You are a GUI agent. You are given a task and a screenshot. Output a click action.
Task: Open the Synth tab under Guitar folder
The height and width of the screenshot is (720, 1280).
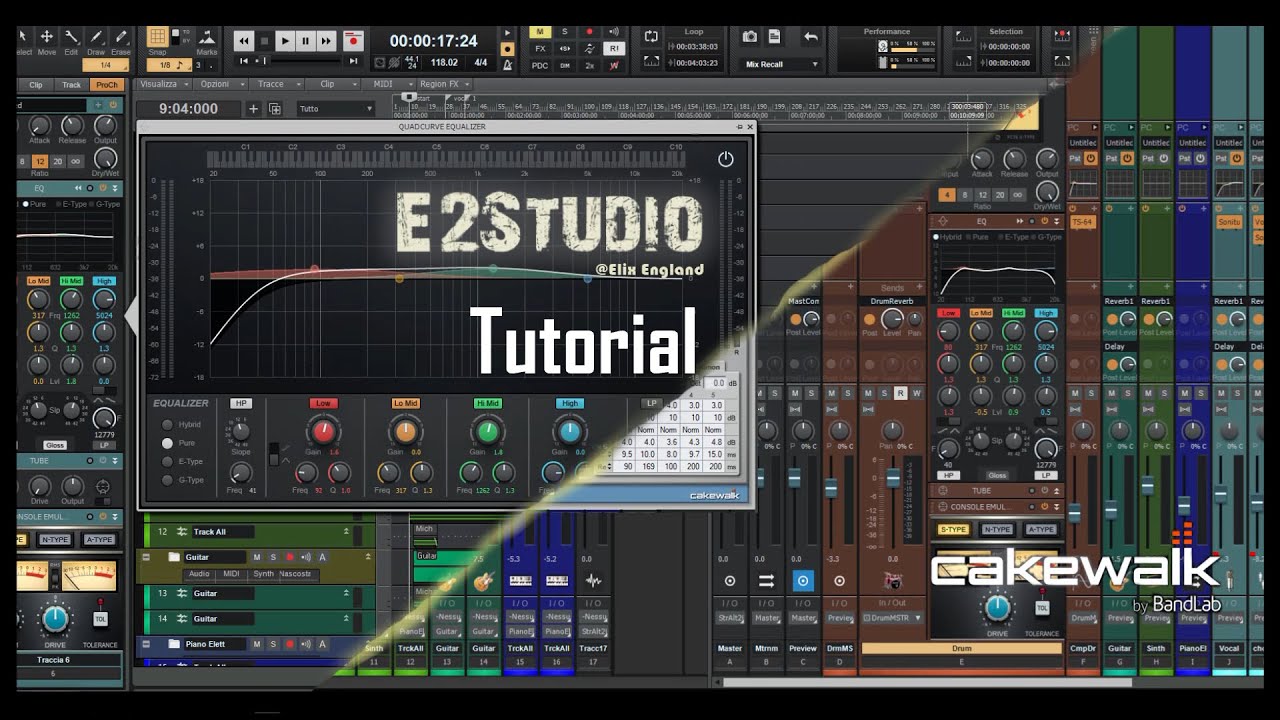point(263,574)
